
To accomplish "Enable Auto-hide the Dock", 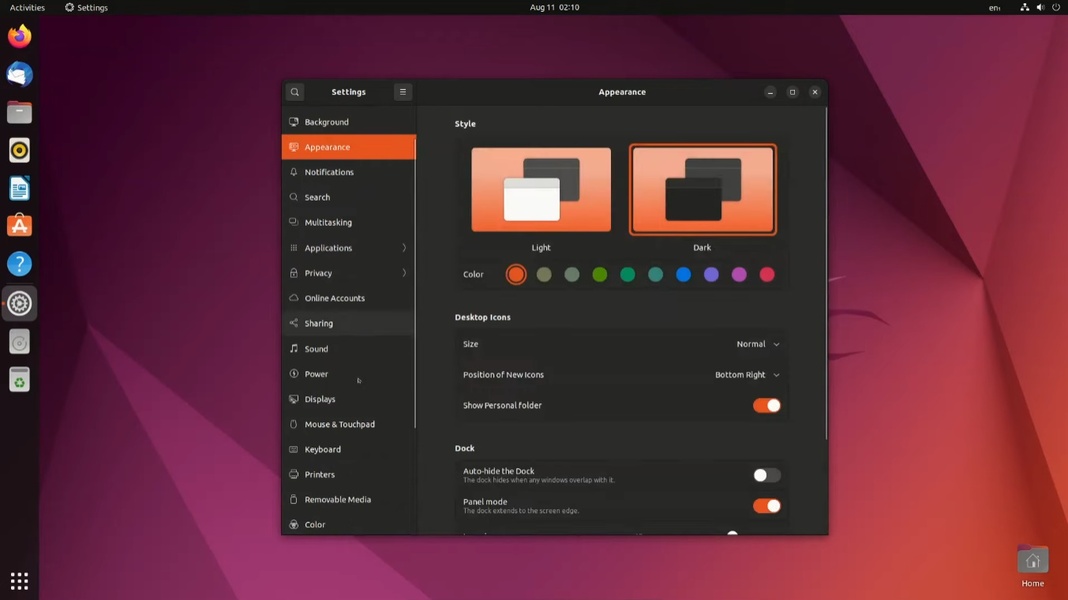I will 766,475.
